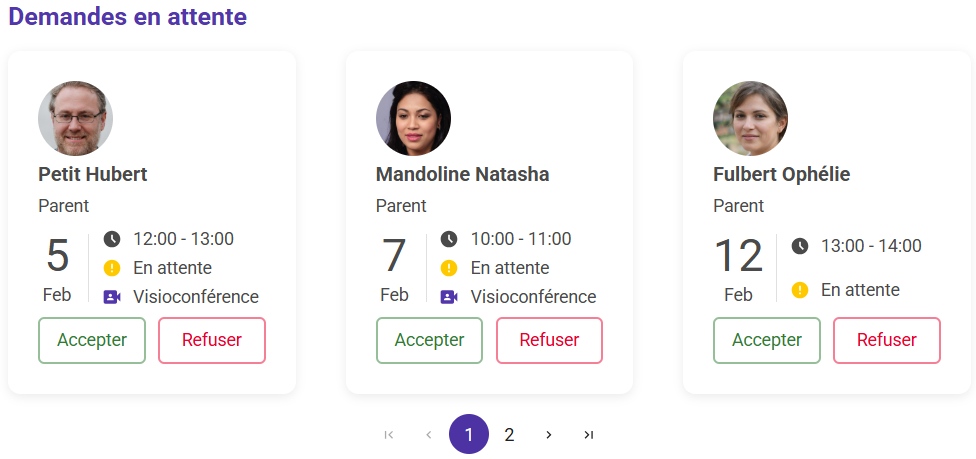The image size is (976, 459).
Task: Jump to the last page
Action: (x=589, y=434)
